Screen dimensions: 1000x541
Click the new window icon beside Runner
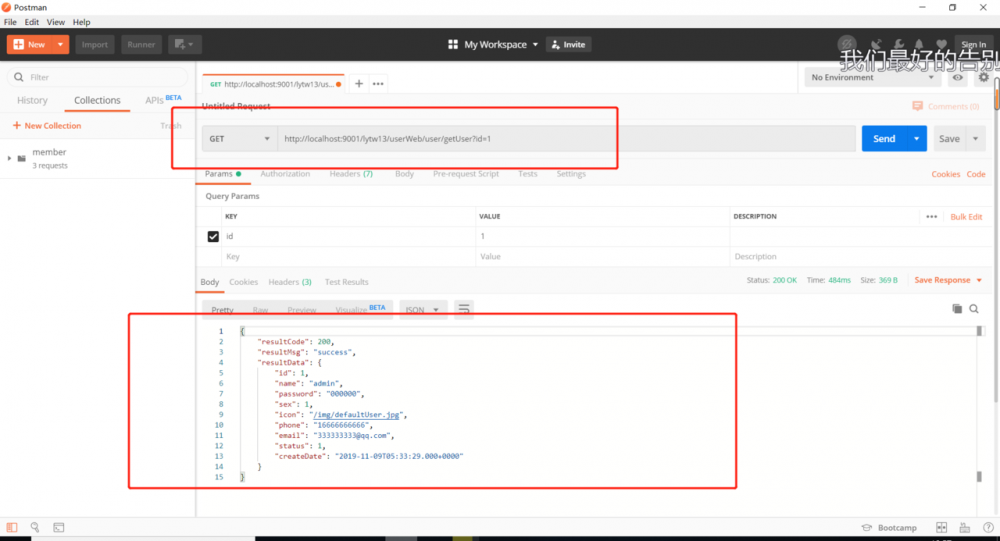184,44
